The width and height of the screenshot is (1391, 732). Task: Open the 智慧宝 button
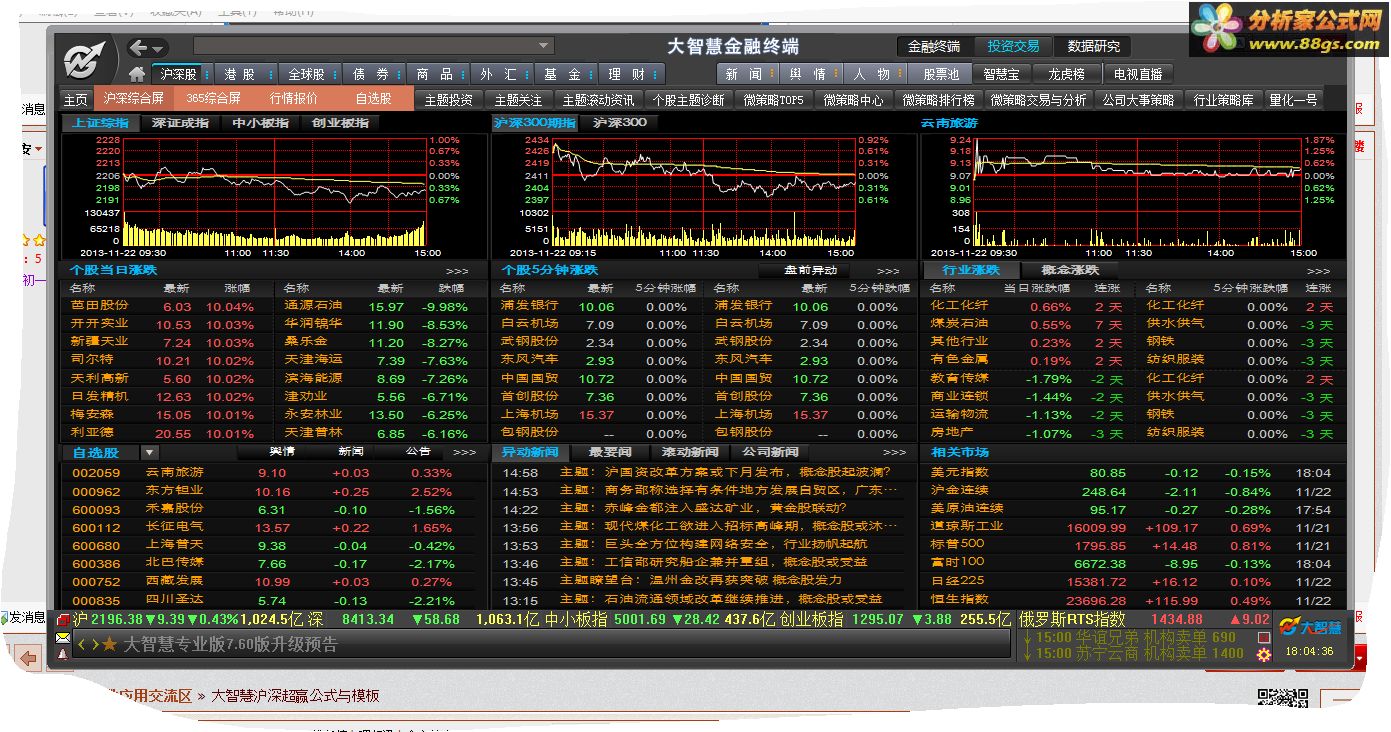(x=1001, y=74)
